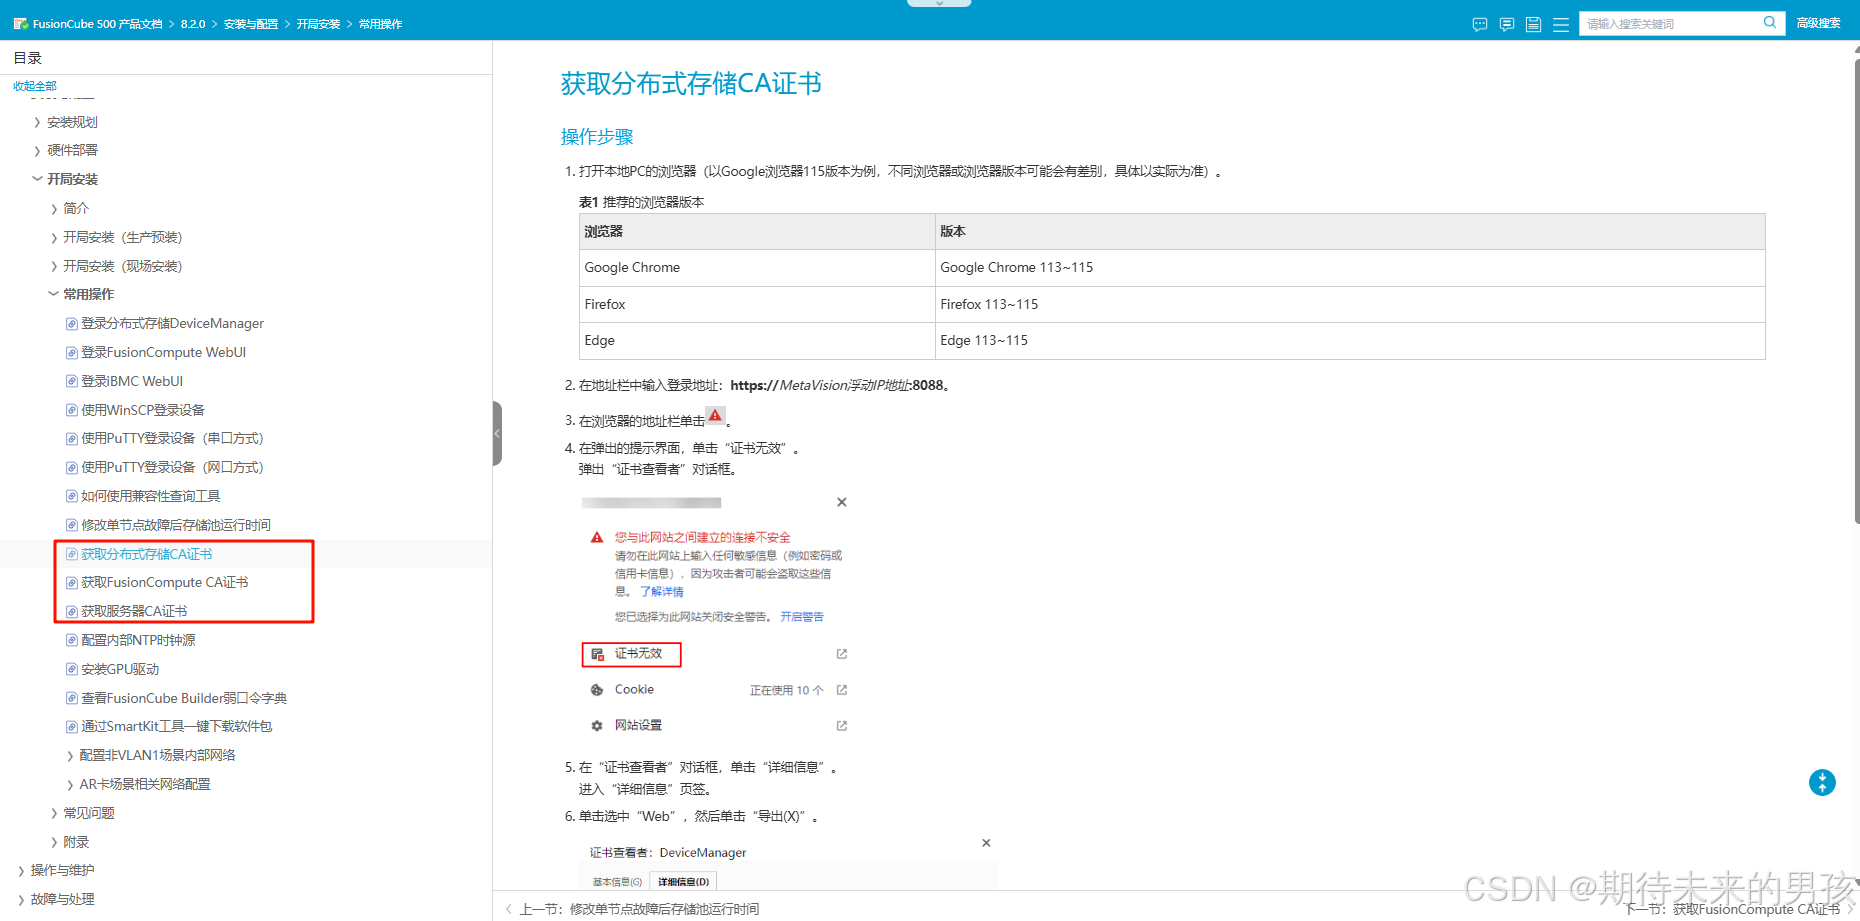1860x921 pixels.
Task: Collapse the 开局安装 tree node
Action: (x=37, y=179)
